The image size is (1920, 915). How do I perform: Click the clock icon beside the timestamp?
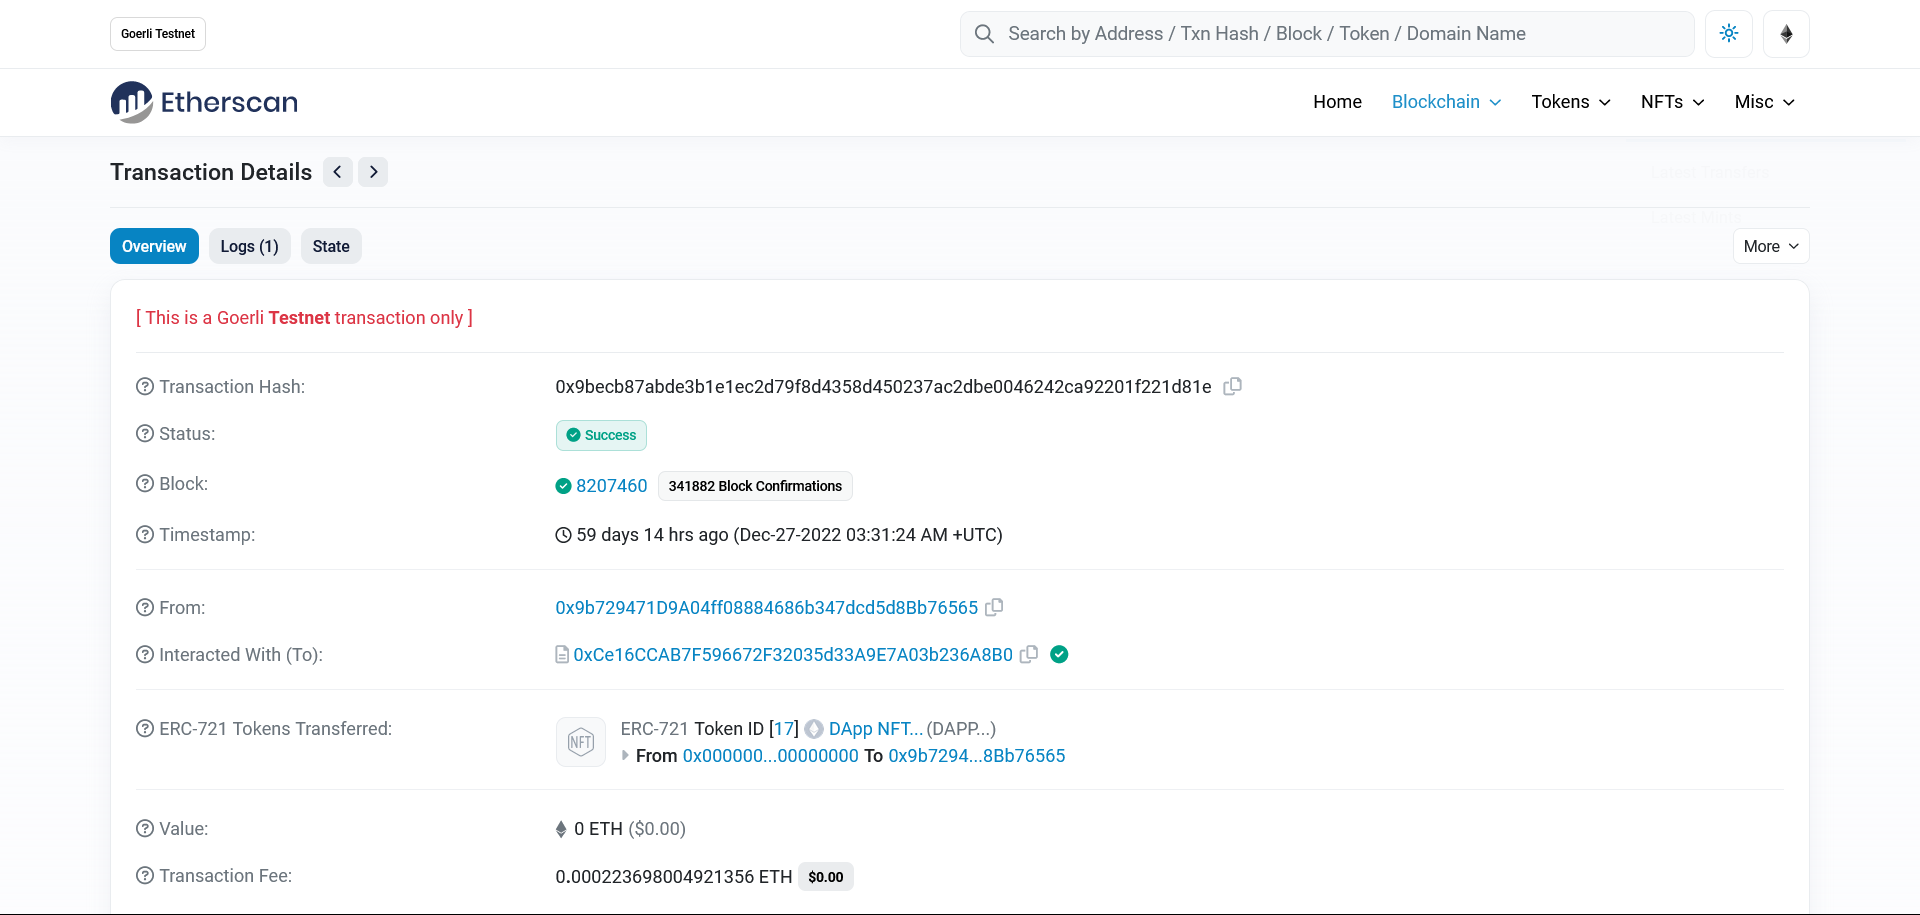562,535
